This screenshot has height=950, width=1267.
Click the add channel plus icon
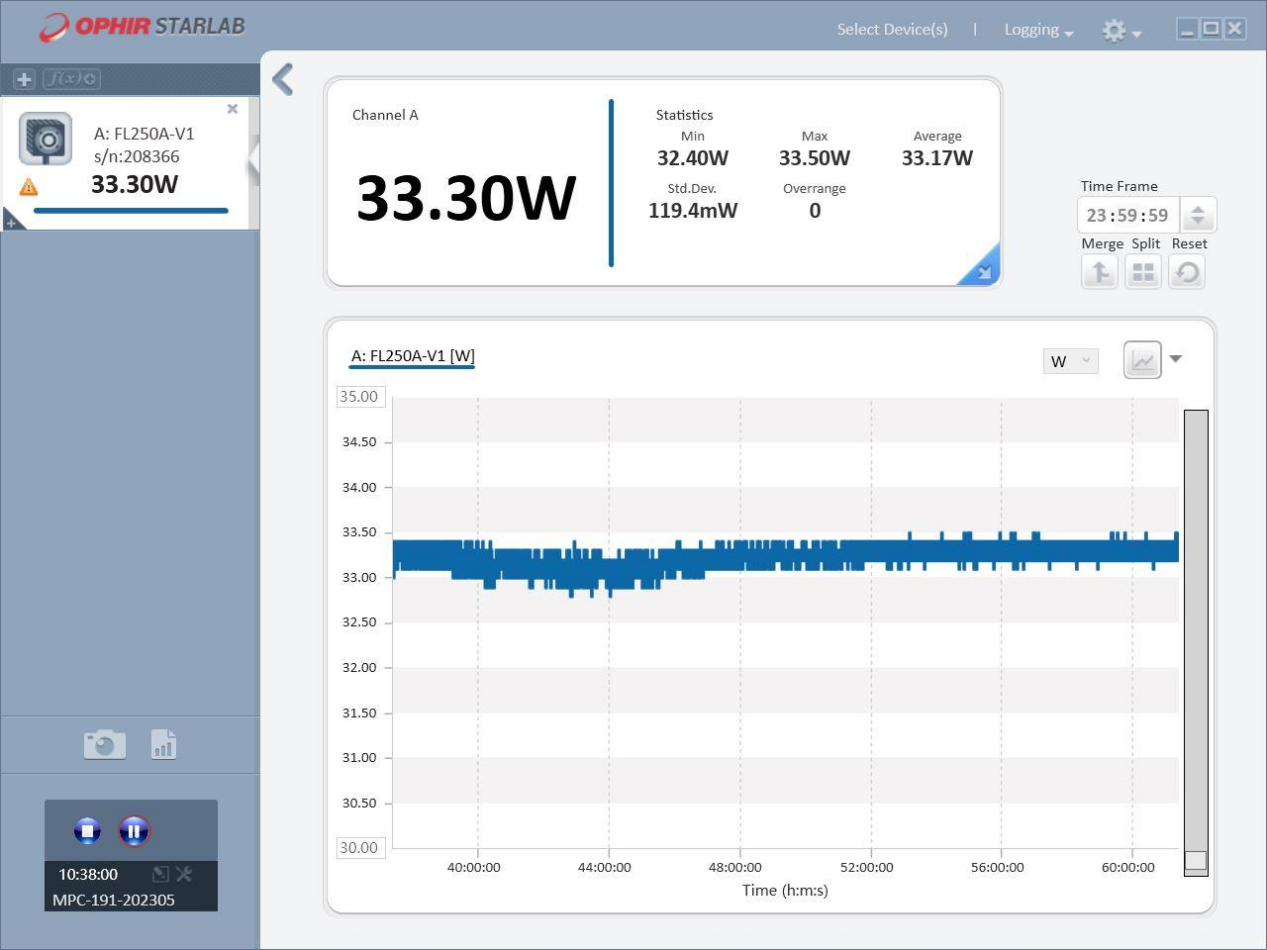tap(25, 79)
